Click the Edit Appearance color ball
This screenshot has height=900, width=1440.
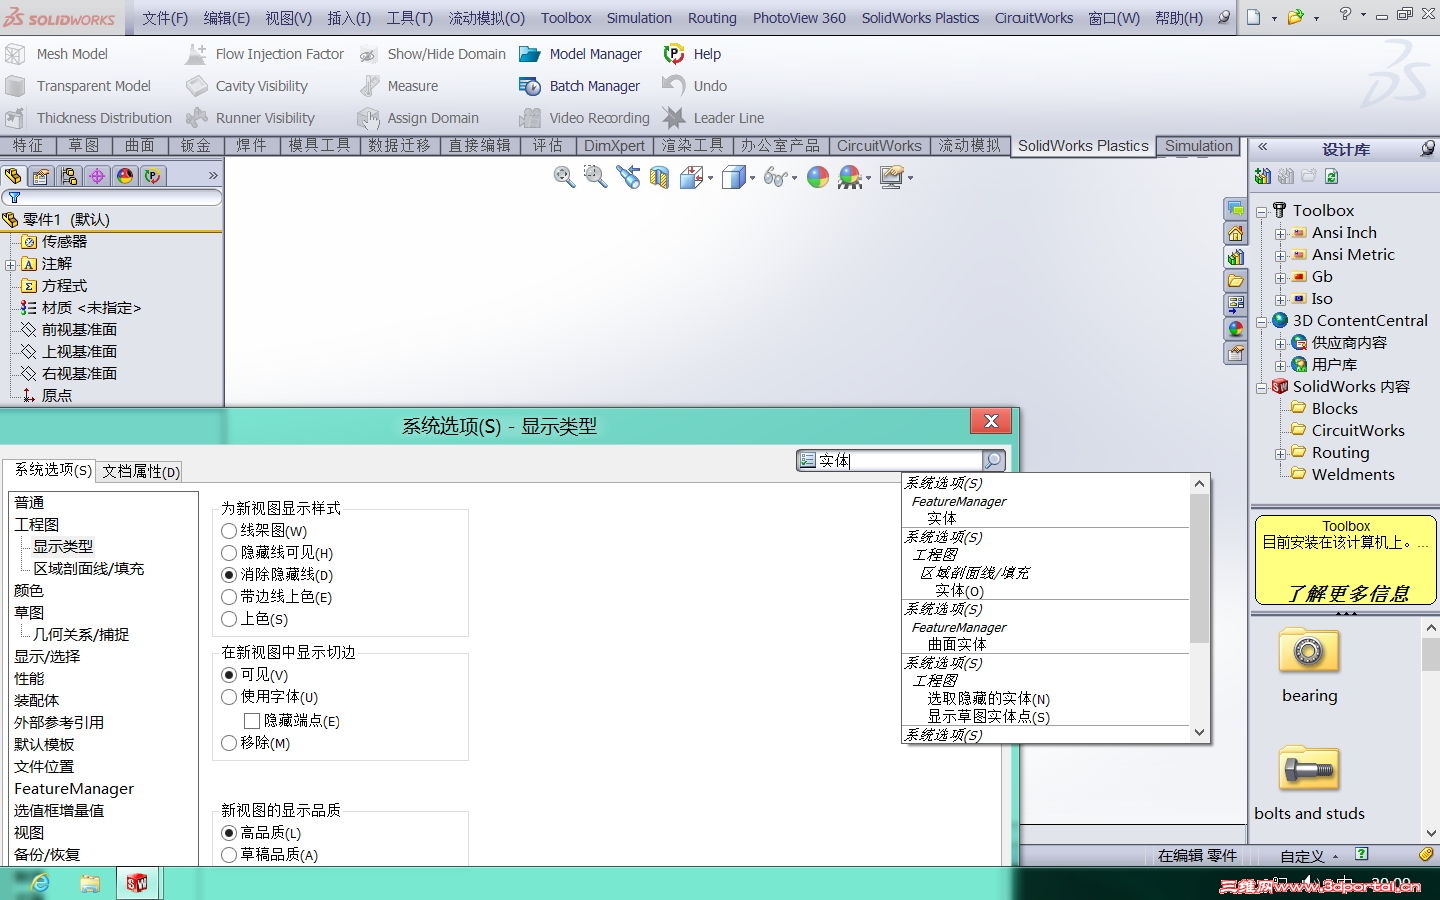click(x=818, y=178)
